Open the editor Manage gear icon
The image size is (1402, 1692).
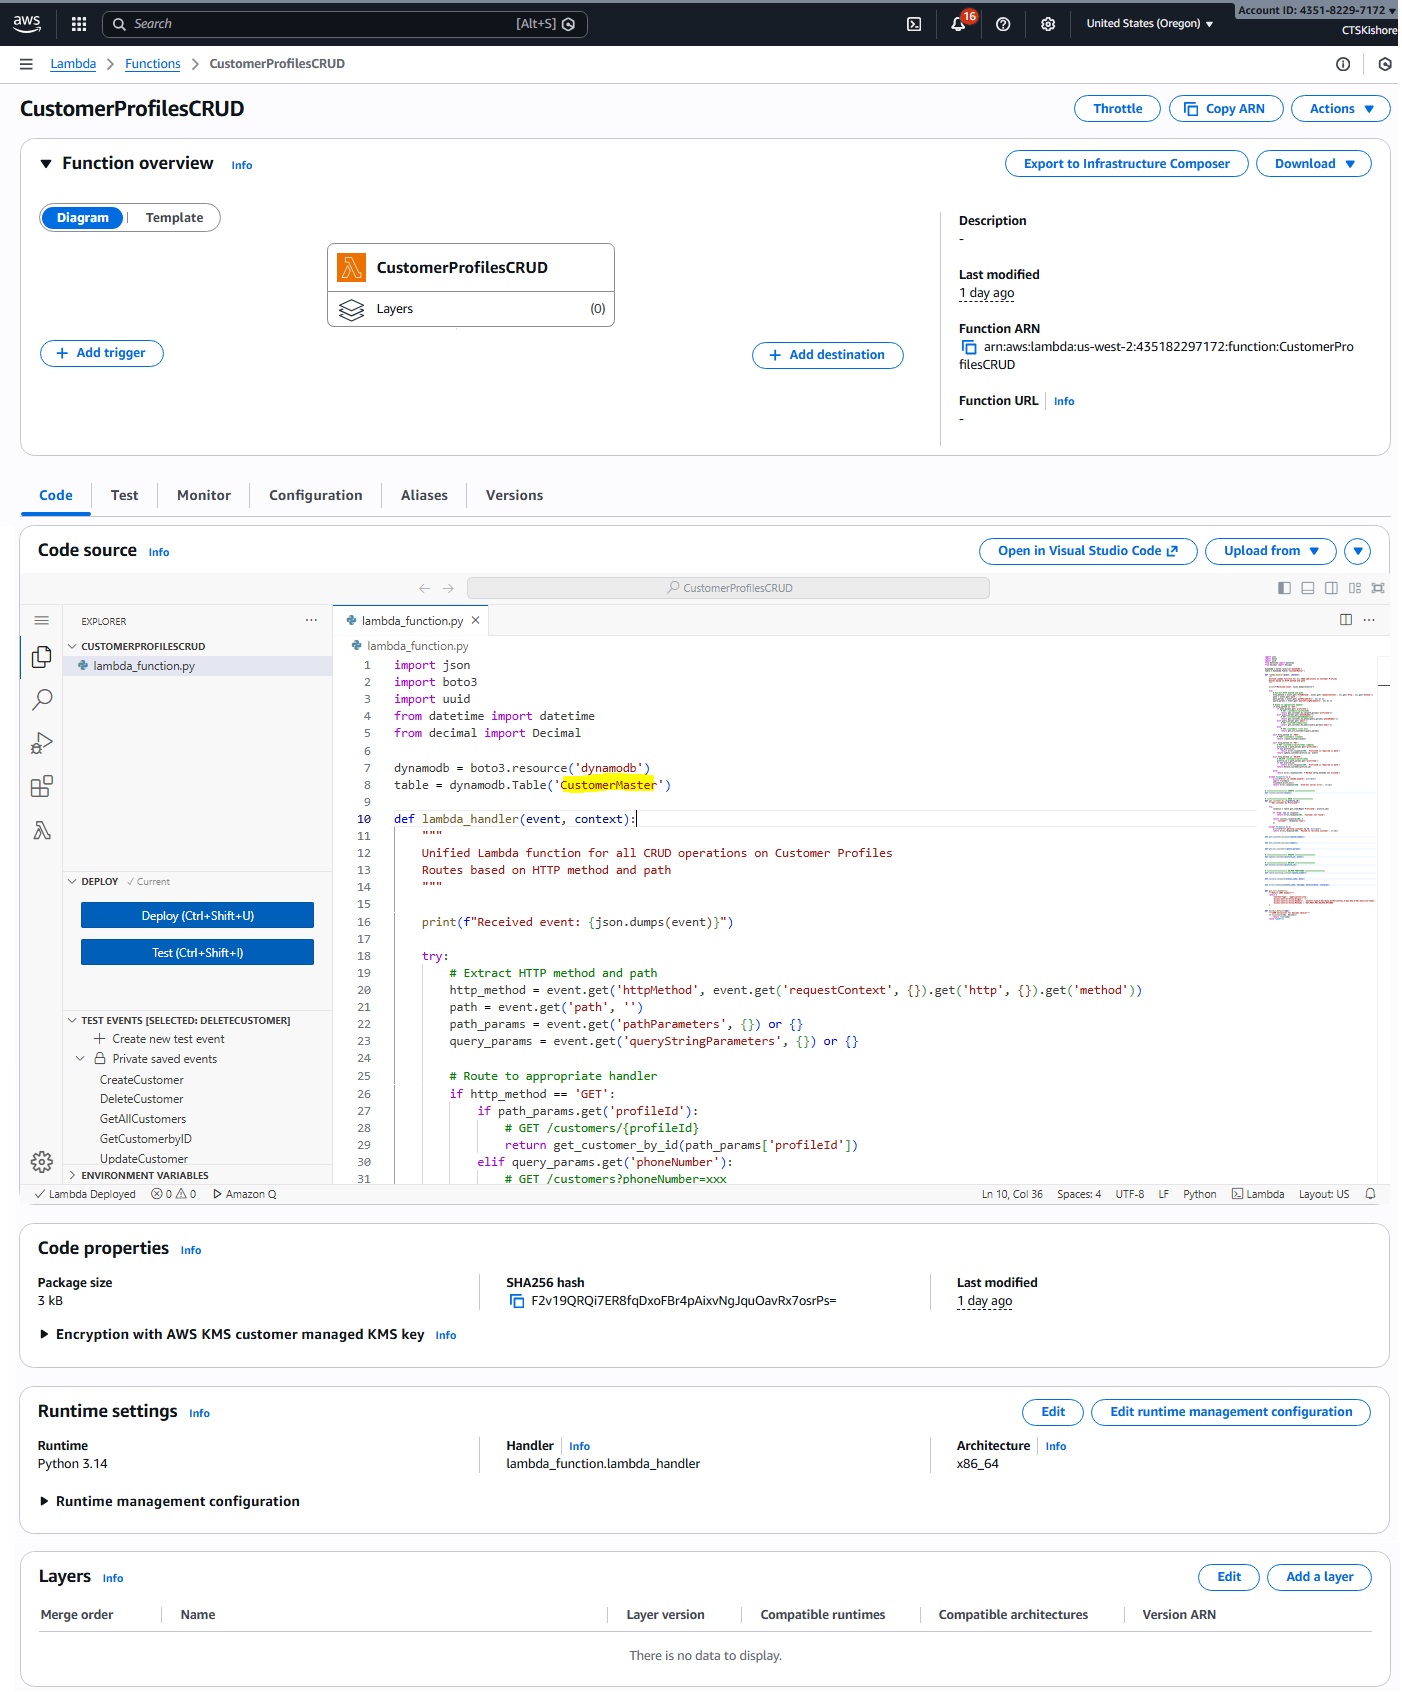(x=42, y=1162)
